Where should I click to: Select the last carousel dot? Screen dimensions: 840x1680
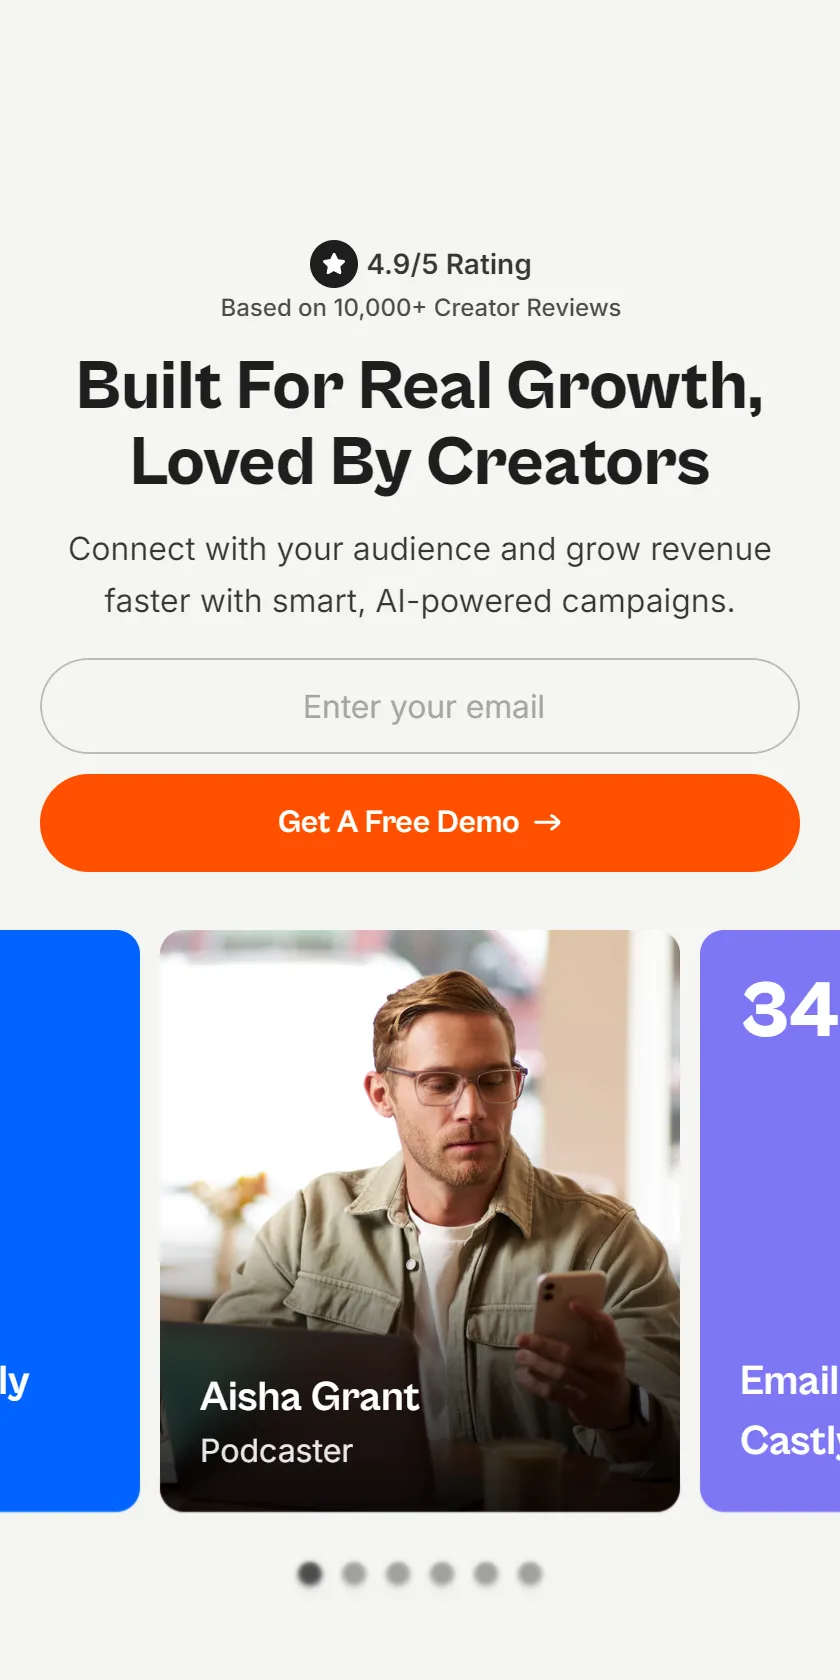point(530,1574)
